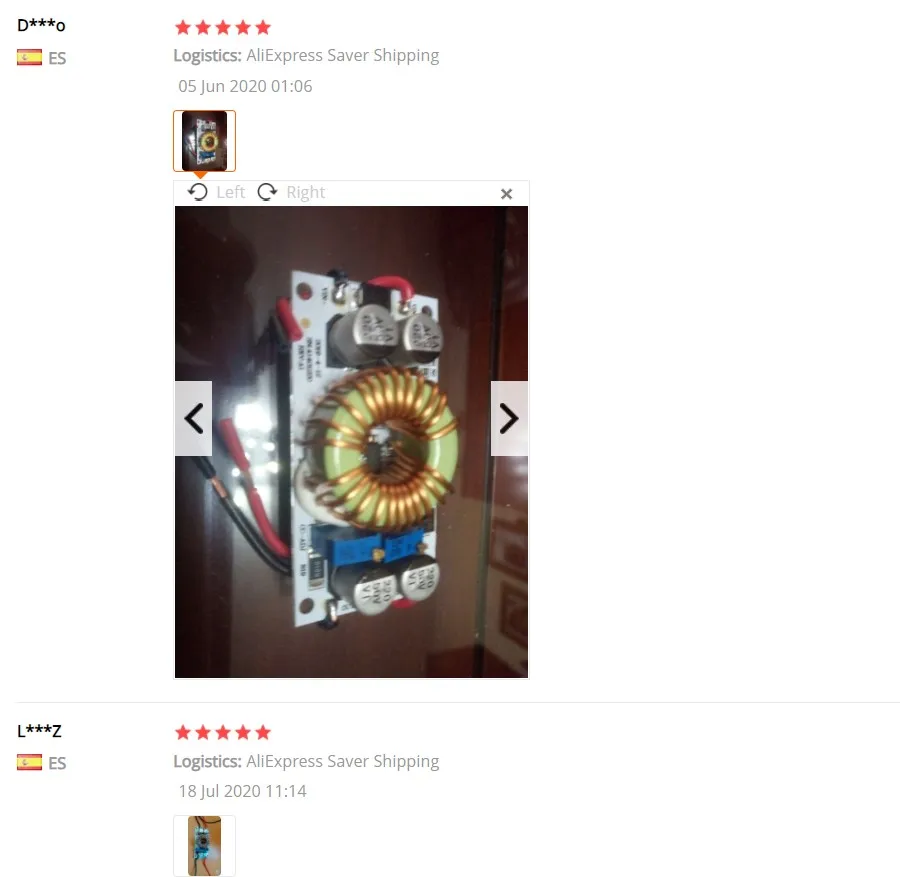Click the five-star rating of D***o's review
900x877 pixels.
click(x=223, y=27)
